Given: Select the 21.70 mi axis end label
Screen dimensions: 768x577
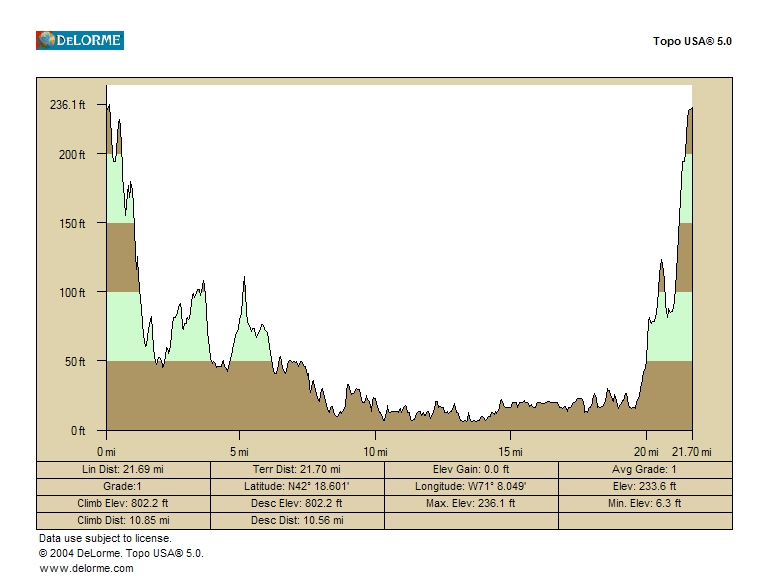Looking at the screenshot, I should pos(691,452).
